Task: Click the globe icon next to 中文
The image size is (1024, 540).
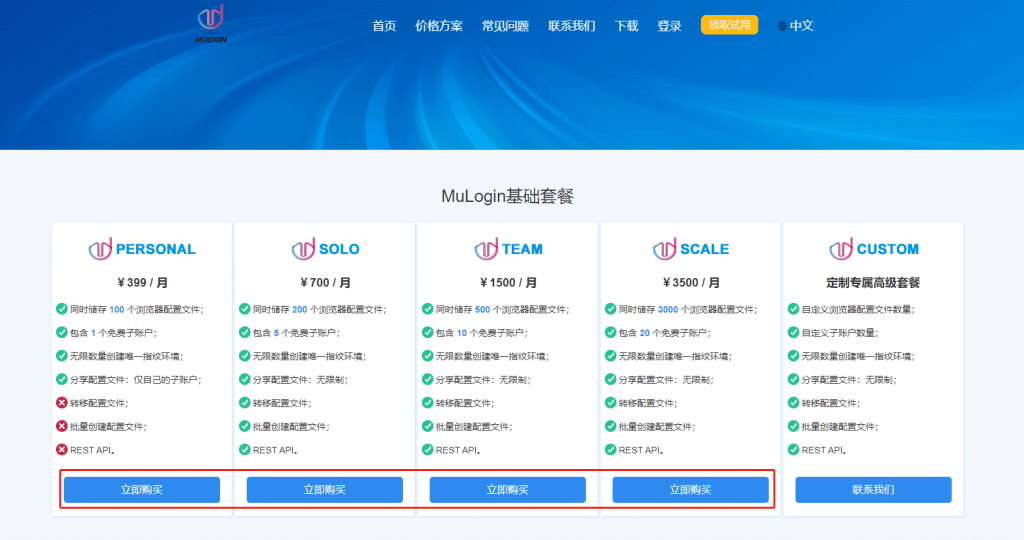Action: (782, 27)
